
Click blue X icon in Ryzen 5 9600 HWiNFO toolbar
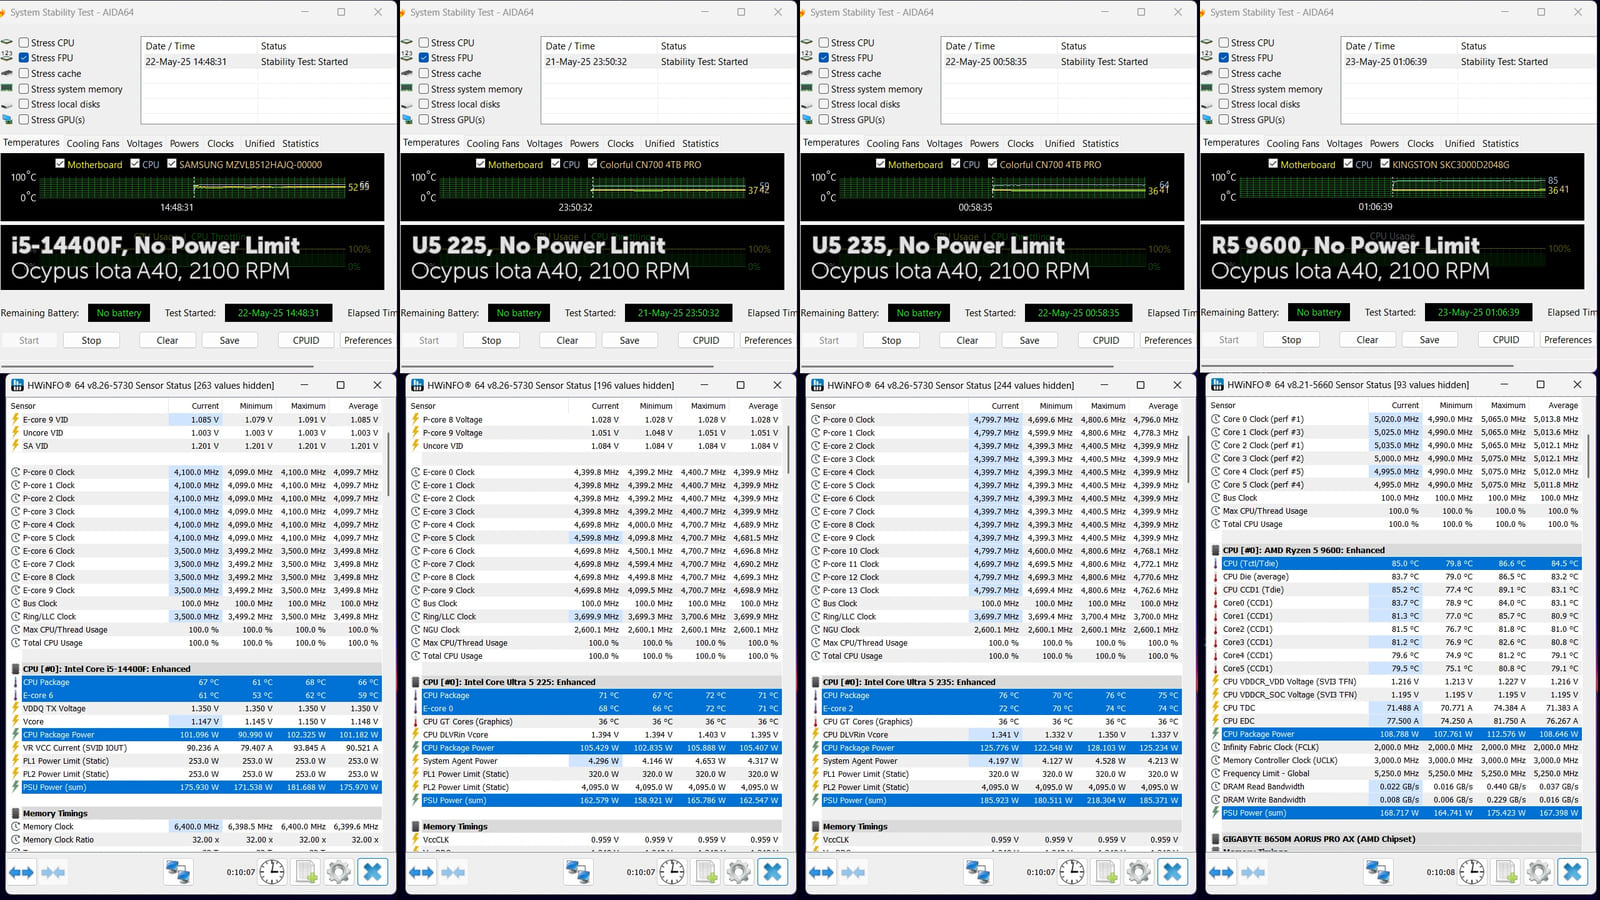[x=1572, y=872]
